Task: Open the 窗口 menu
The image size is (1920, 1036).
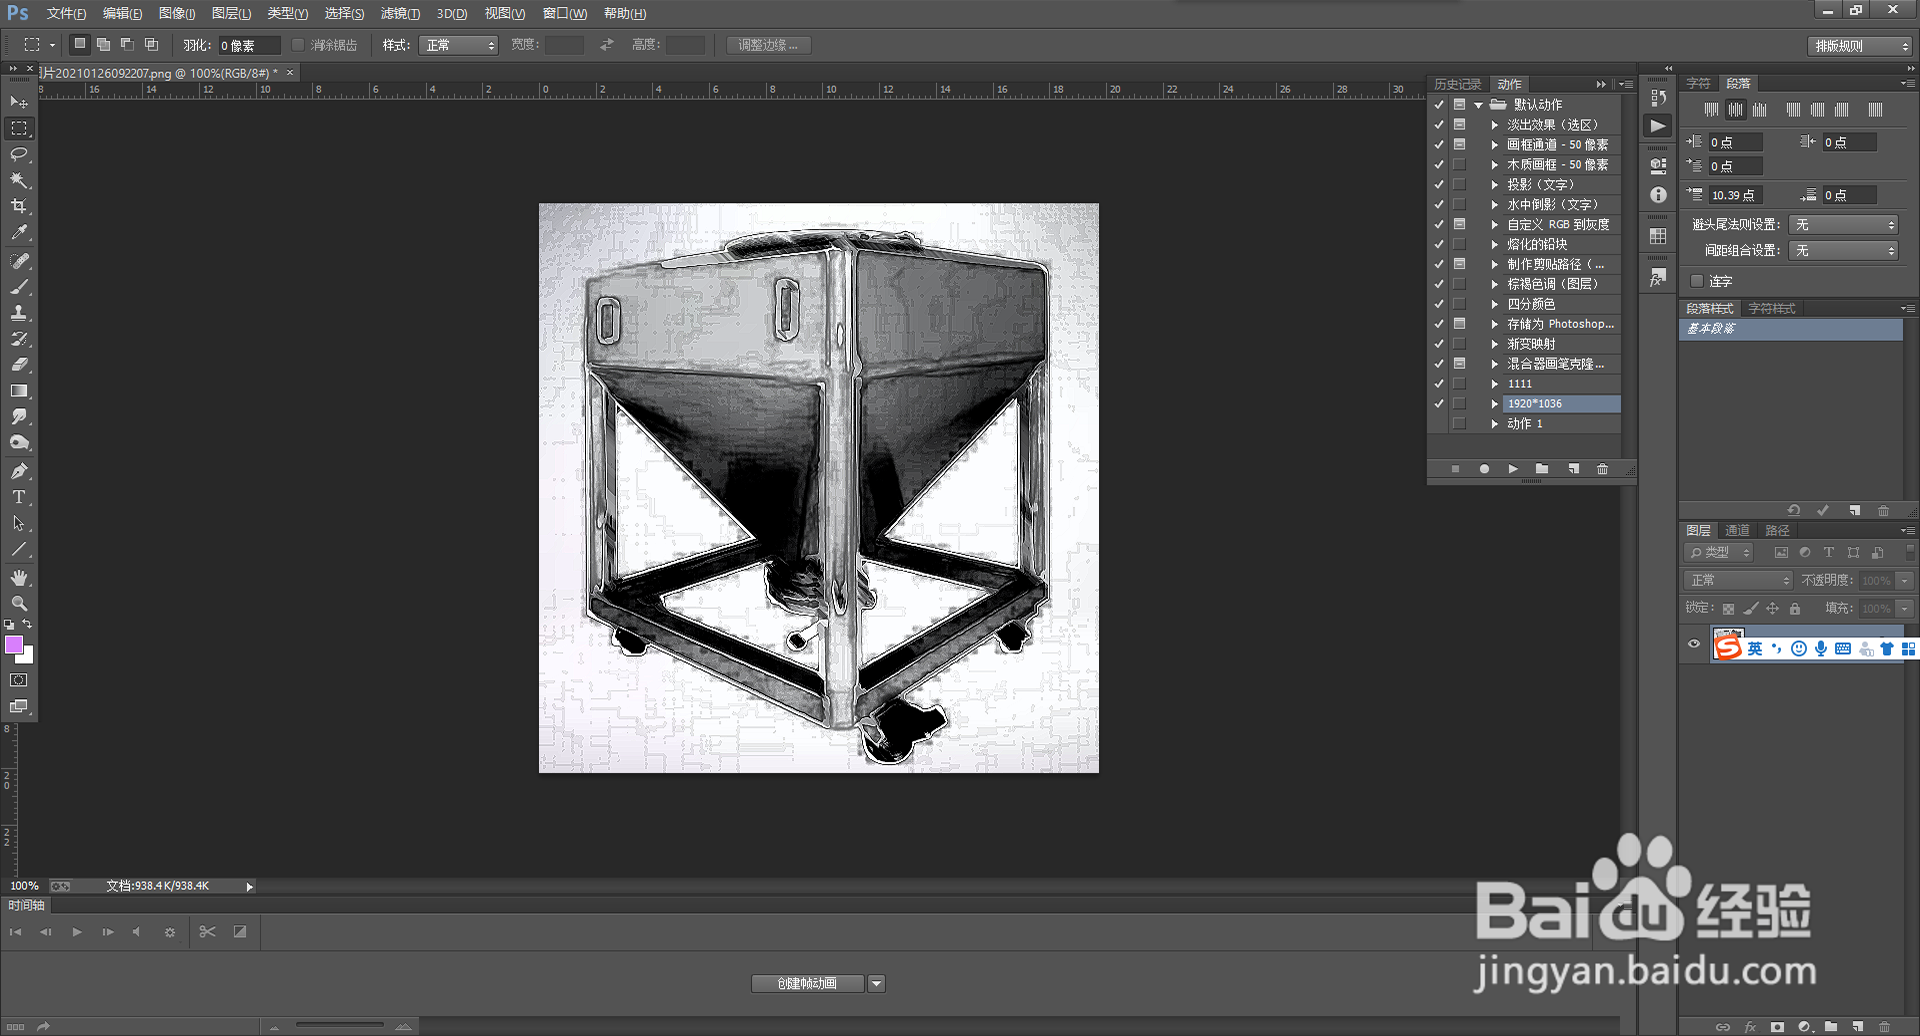Action: click(565, 13)
